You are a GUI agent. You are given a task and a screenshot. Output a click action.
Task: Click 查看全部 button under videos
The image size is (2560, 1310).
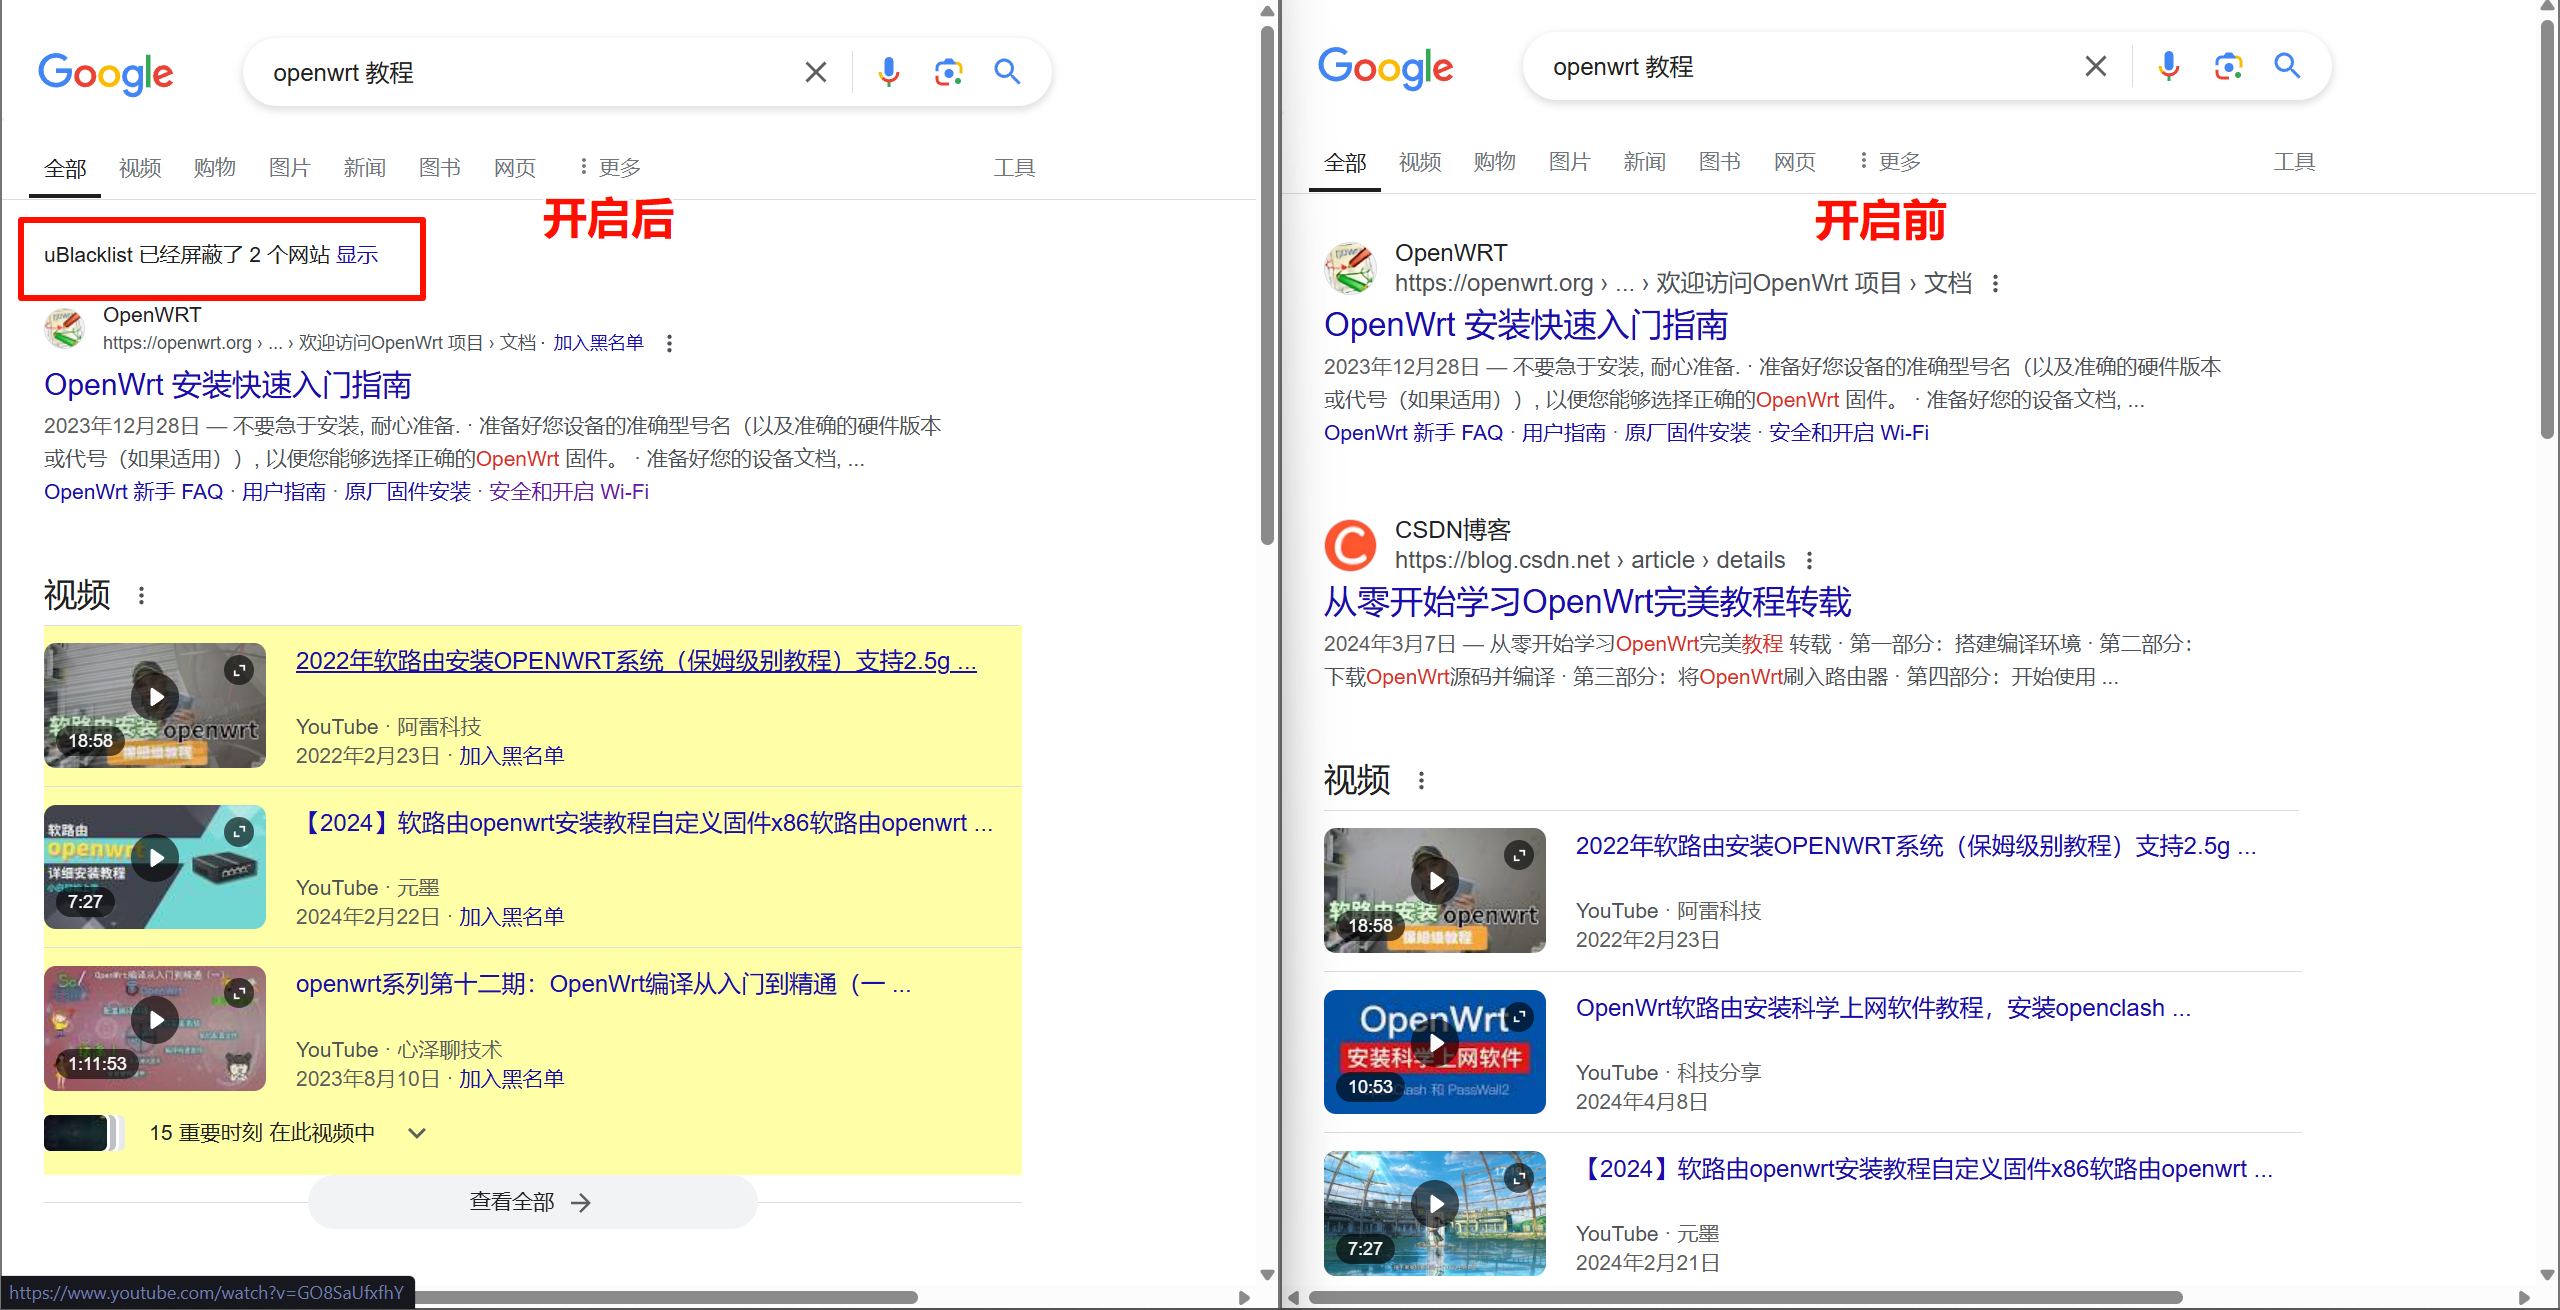point(531,1202)
